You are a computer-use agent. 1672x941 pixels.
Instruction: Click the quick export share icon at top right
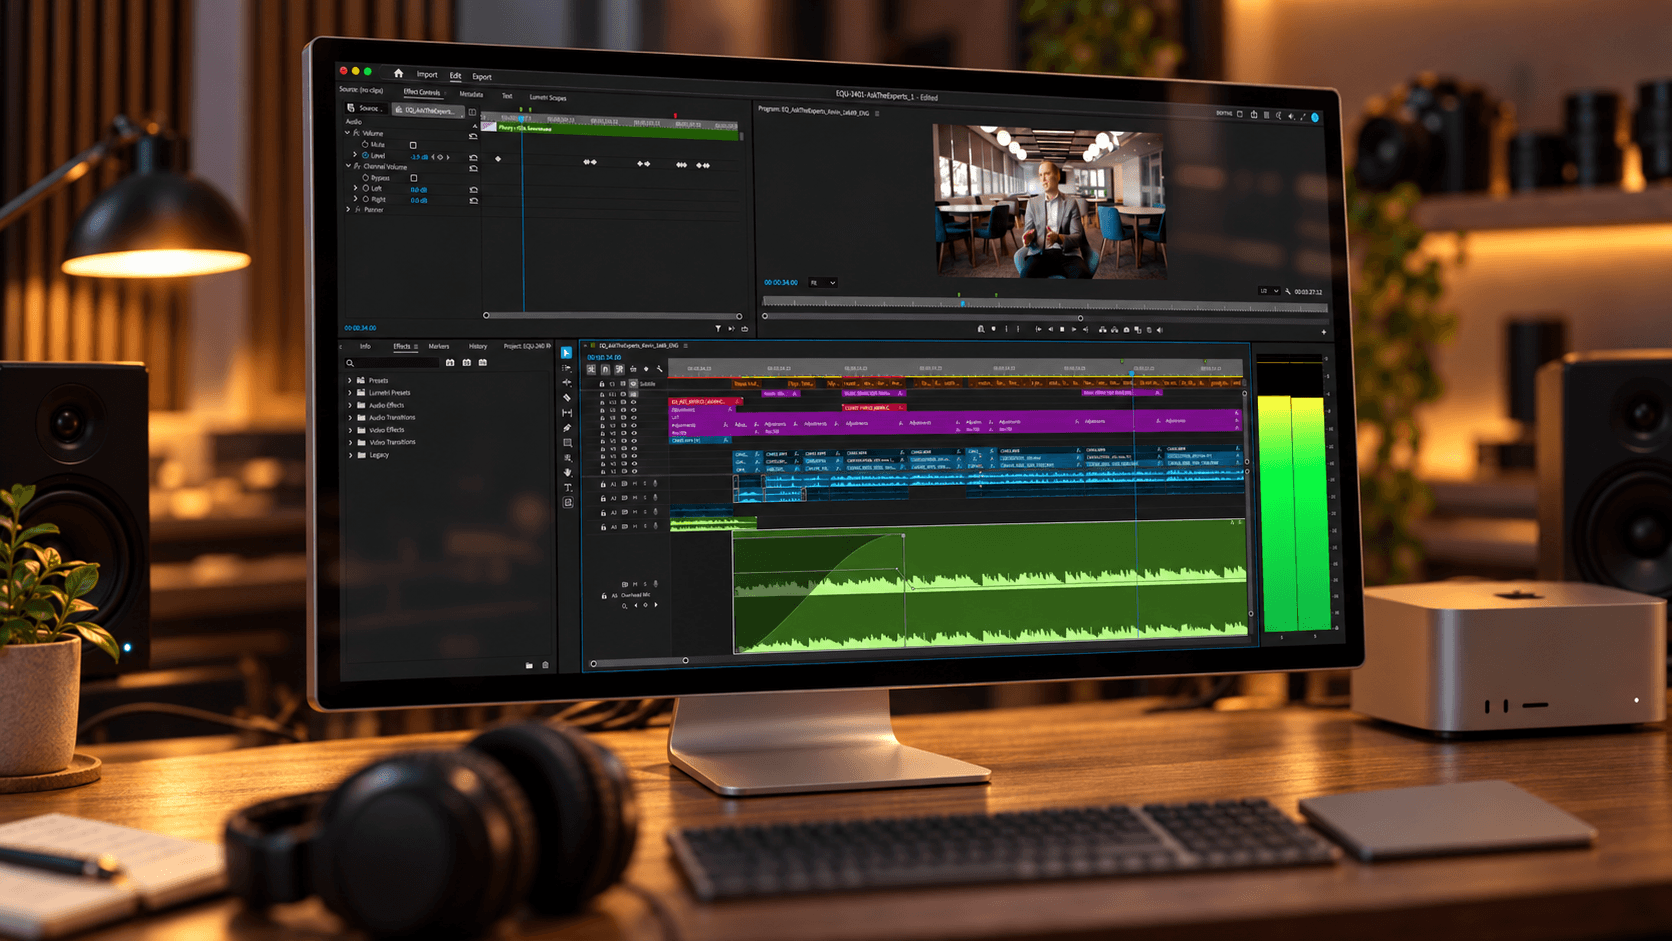tap(1254, 115)
